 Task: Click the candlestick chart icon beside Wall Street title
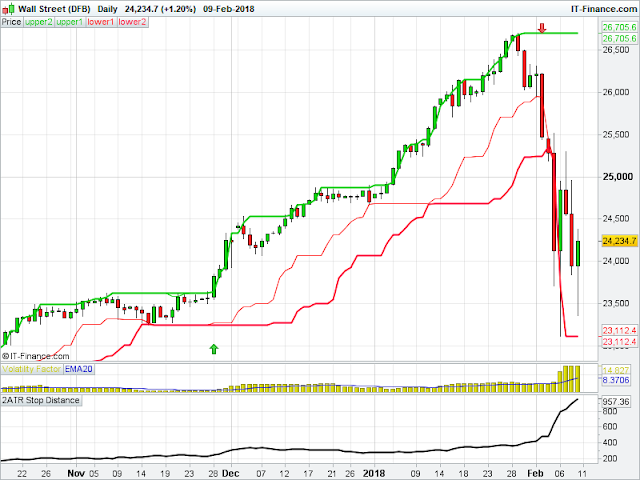click(x=8, y=8)
